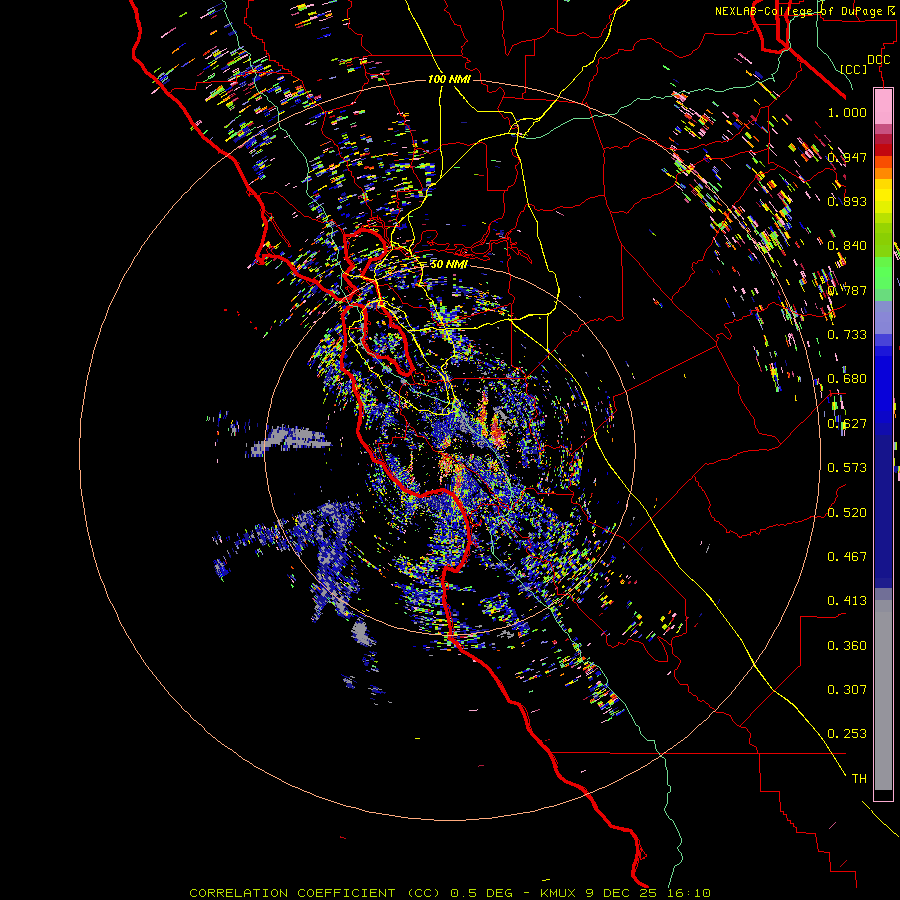Click the Correlation Coefficient KMUX caption
The image size is (900, 900).
click(x=450, y=893)
